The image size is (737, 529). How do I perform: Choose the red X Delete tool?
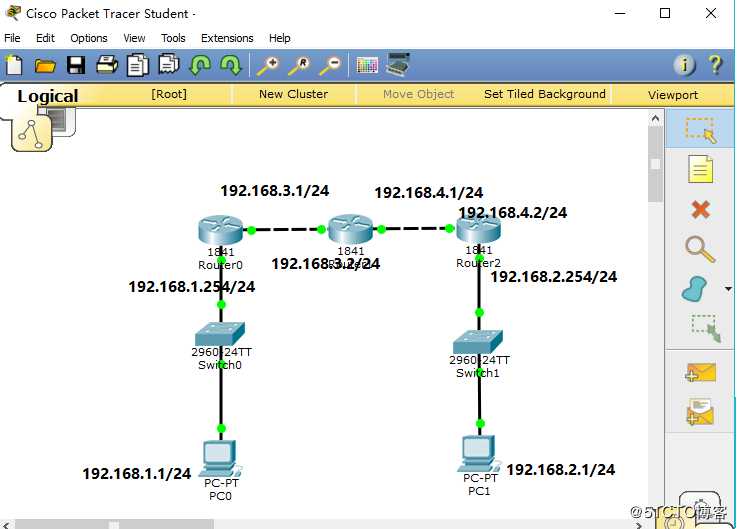[700, 209]
